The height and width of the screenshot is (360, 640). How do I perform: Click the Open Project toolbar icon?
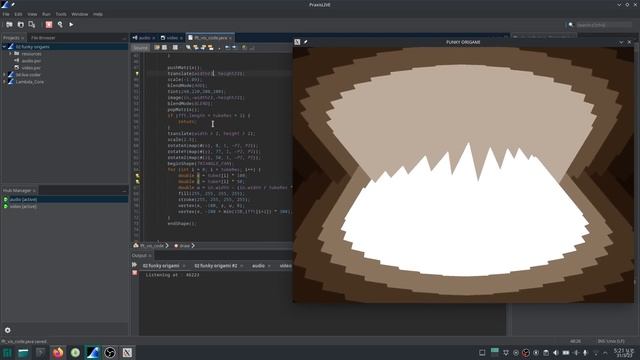(20, 25)
